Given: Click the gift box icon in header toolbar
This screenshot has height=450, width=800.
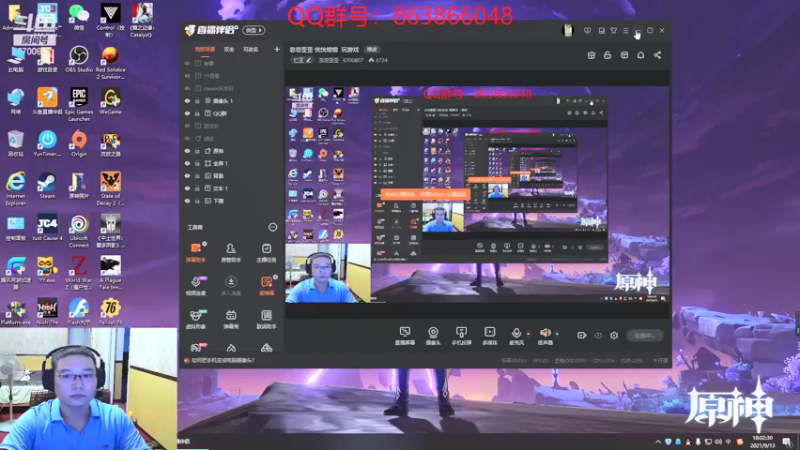Looking at the screenshot, I should click(591, 55).
